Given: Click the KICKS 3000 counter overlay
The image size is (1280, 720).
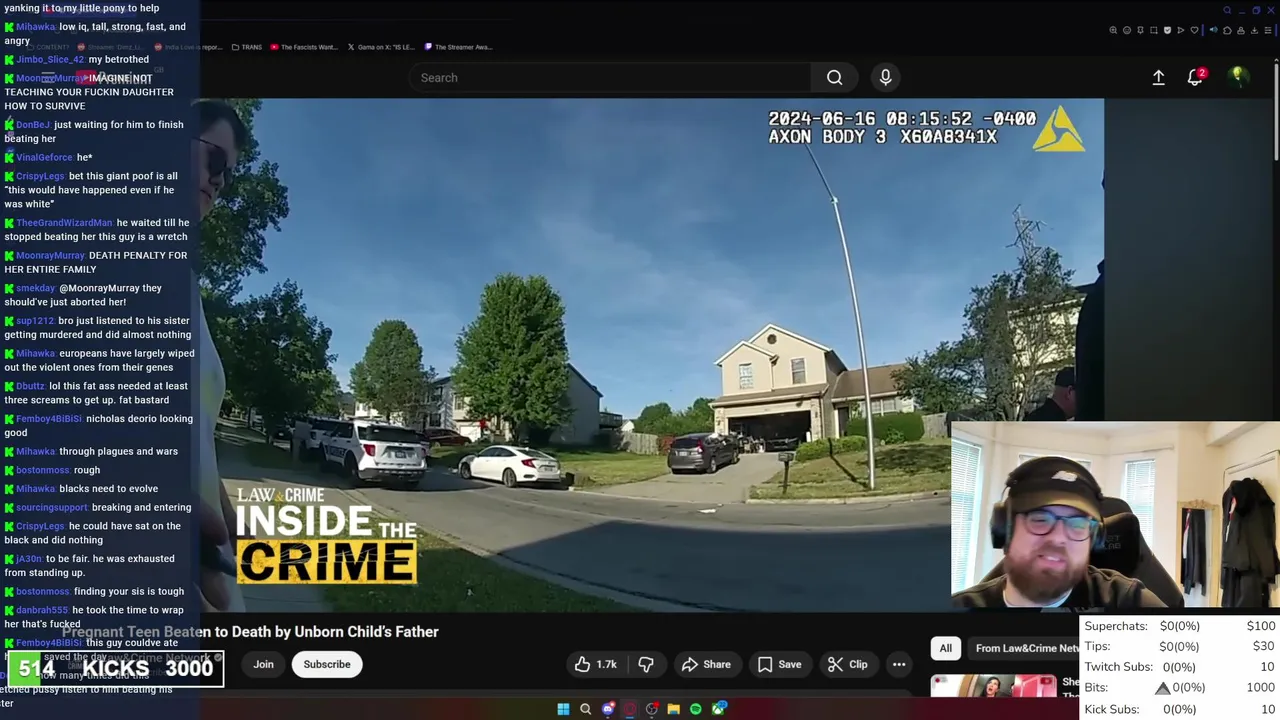Looking at the screenshot, I should click(x=115, y=669).
